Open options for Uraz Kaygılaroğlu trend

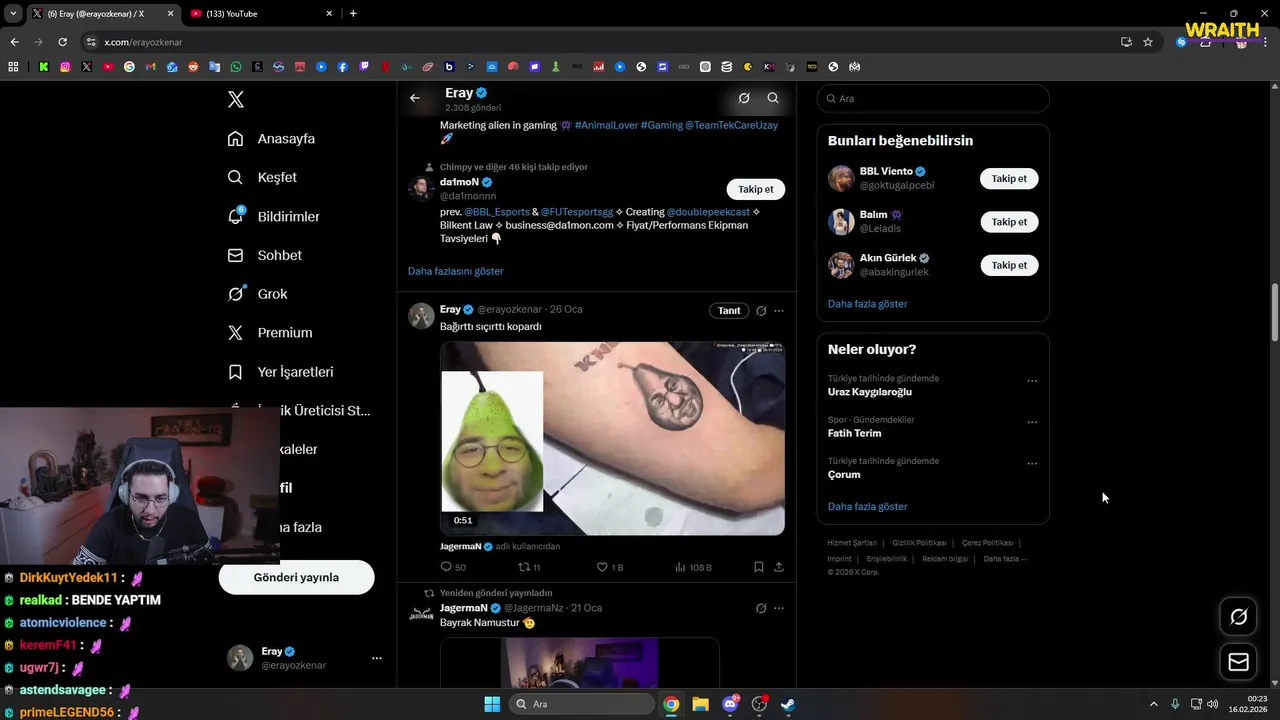click(x=1032, y=381)
